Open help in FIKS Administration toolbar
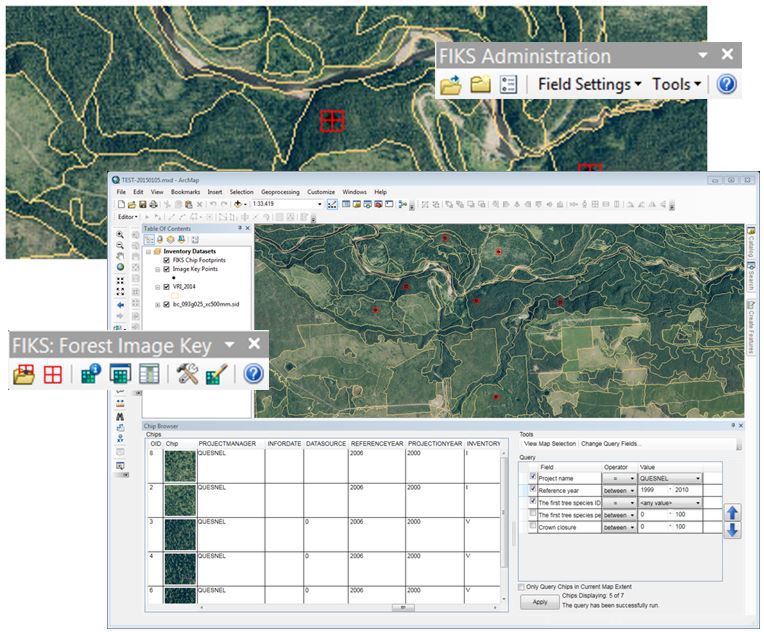The width and height of the screenshot is (764, 632). pyautogui.click(x=726, y=84)
